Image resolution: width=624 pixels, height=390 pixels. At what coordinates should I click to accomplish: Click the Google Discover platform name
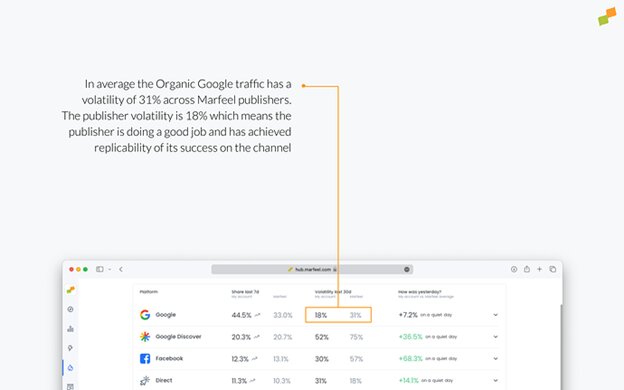point(178,337)
